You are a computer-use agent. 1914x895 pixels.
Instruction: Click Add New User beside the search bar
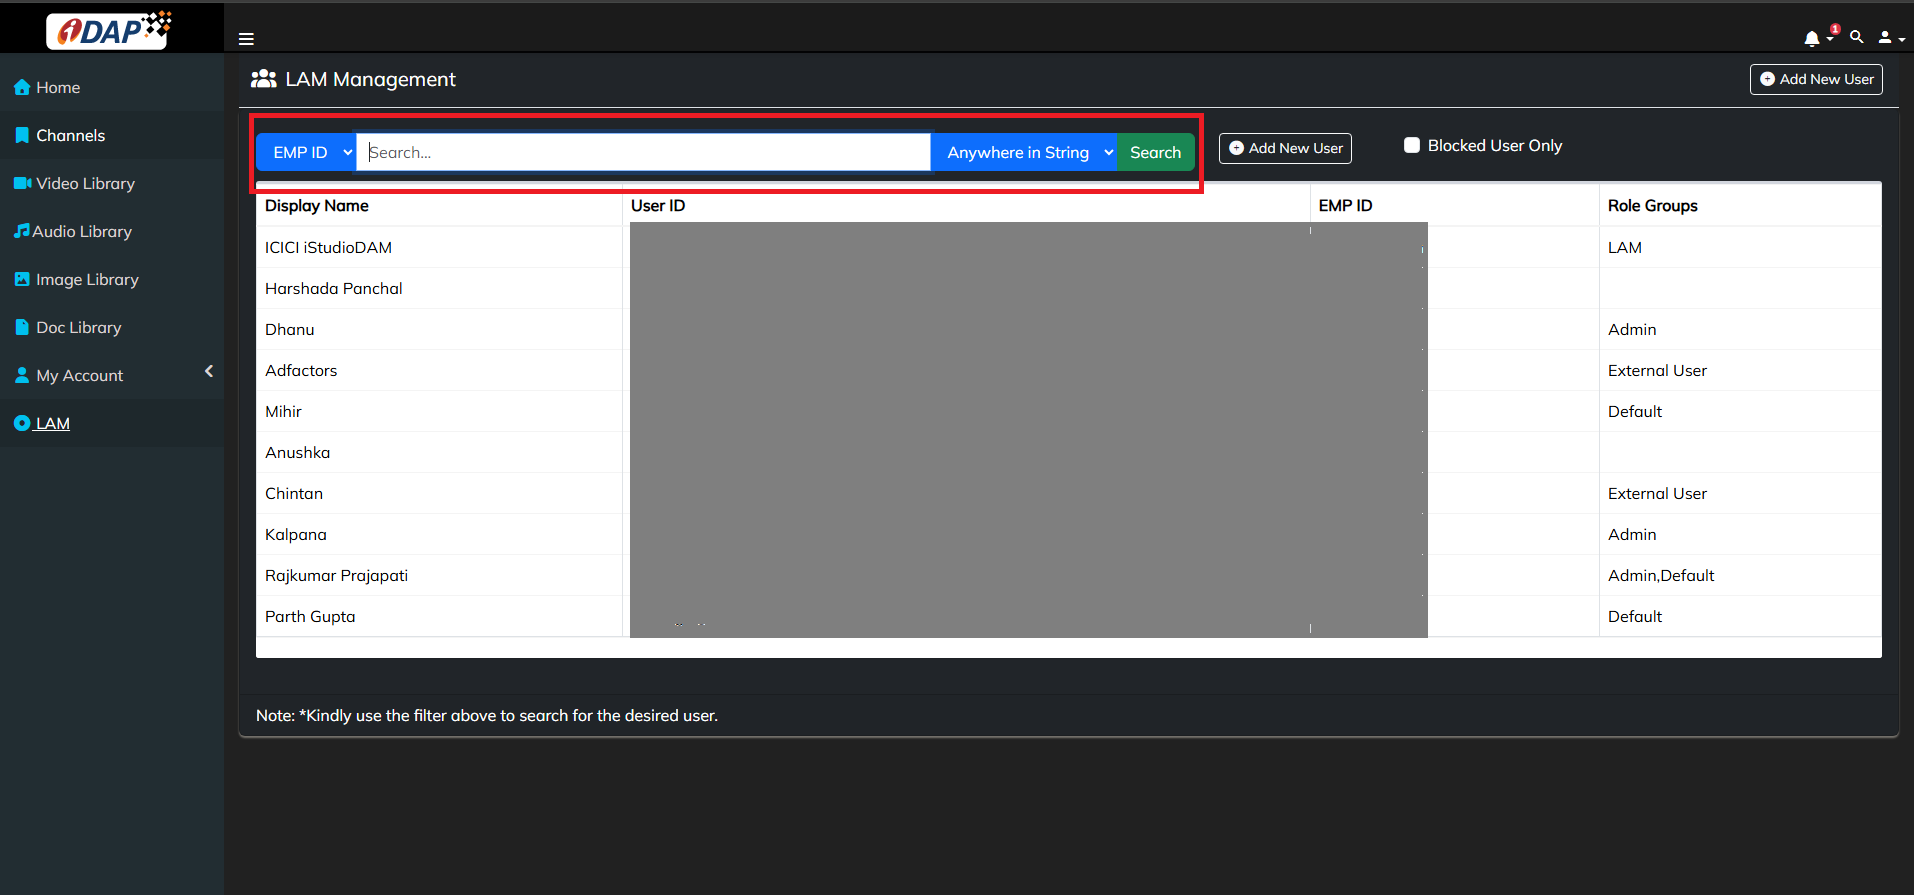(x=1285, y=148)
